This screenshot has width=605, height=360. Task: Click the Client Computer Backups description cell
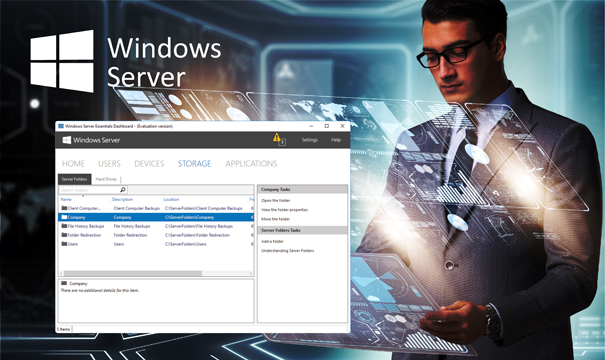click(137, 208)
